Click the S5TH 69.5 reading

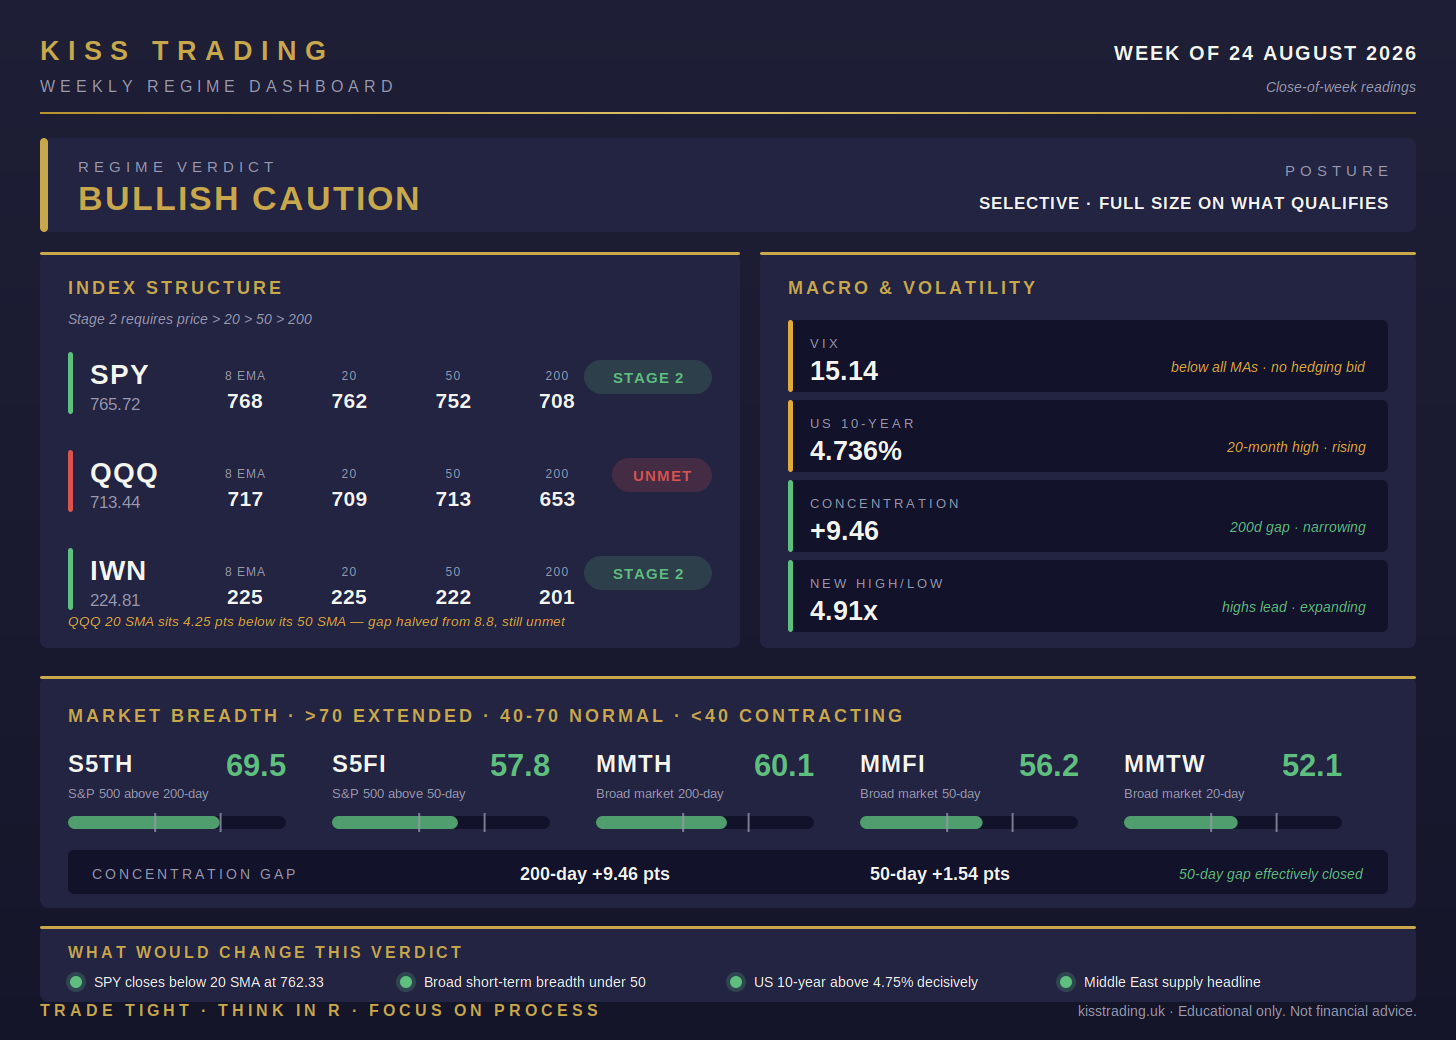[256, 765]
